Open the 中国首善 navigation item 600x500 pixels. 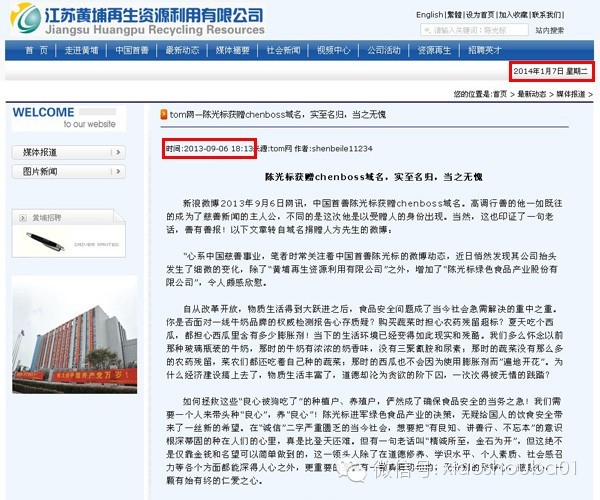pos(132,50)
